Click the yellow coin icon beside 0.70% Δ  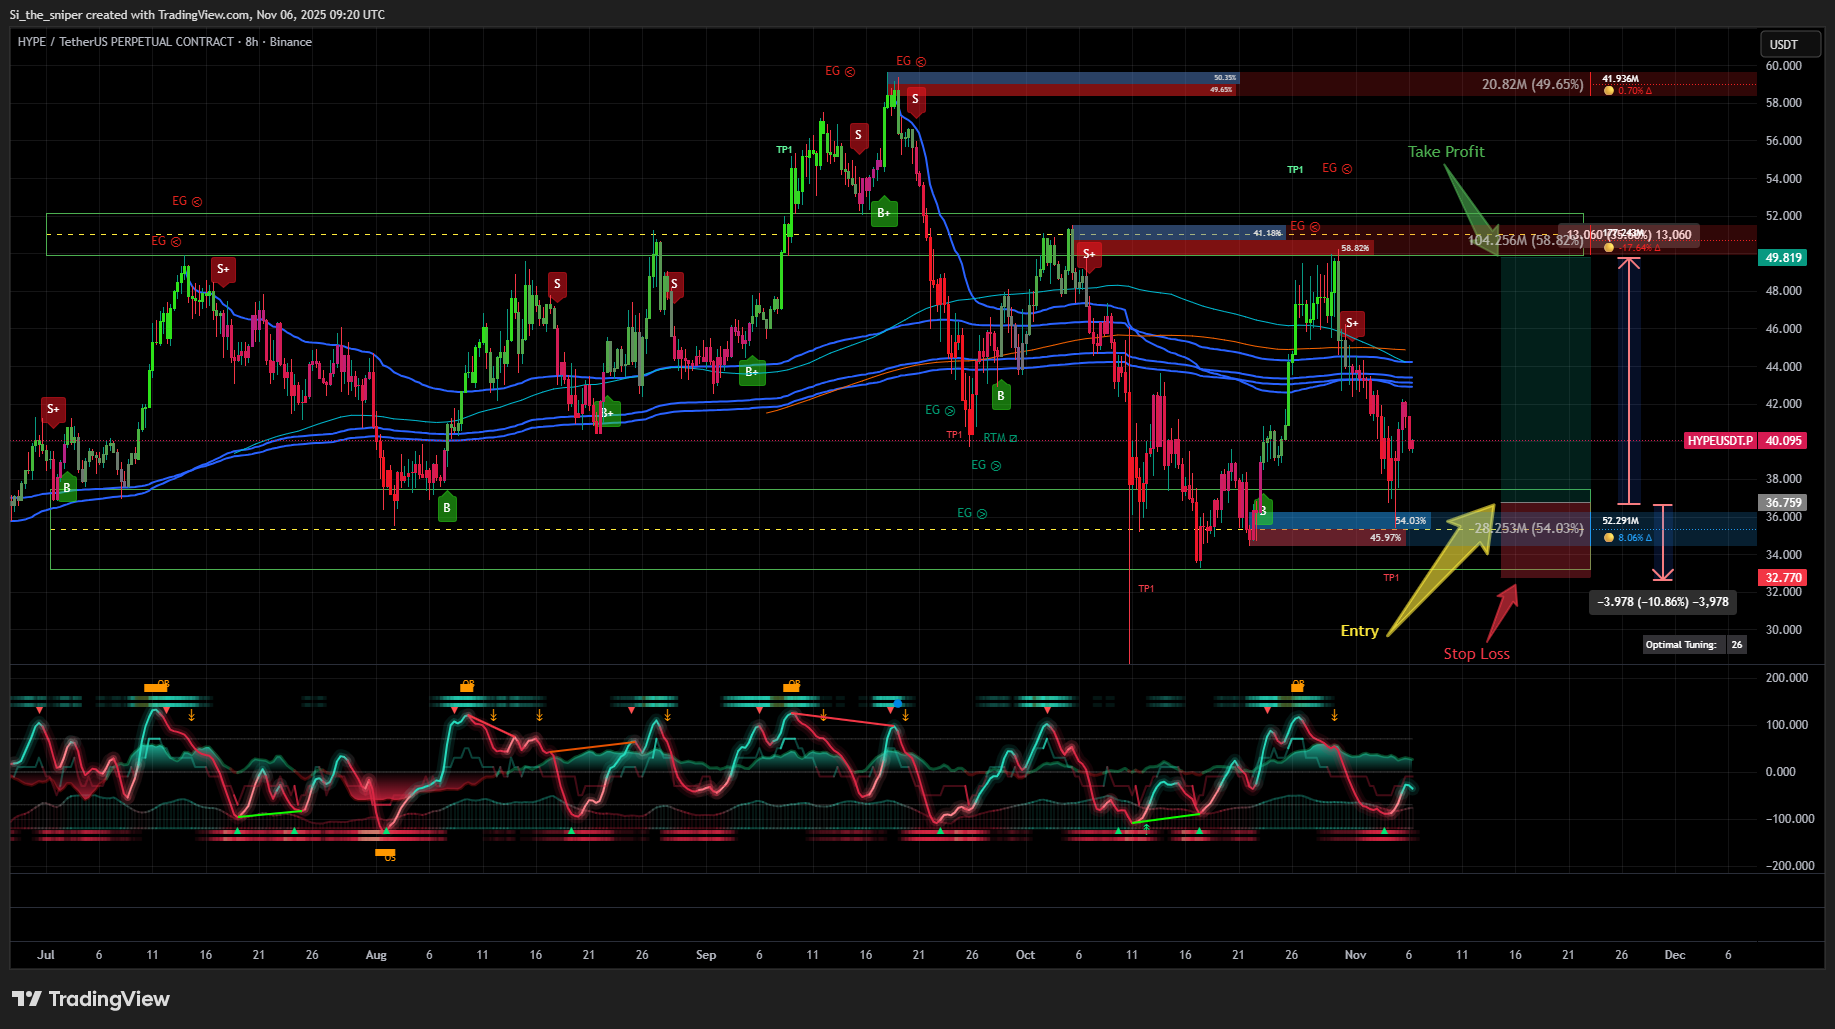[x=1609, y=91]
